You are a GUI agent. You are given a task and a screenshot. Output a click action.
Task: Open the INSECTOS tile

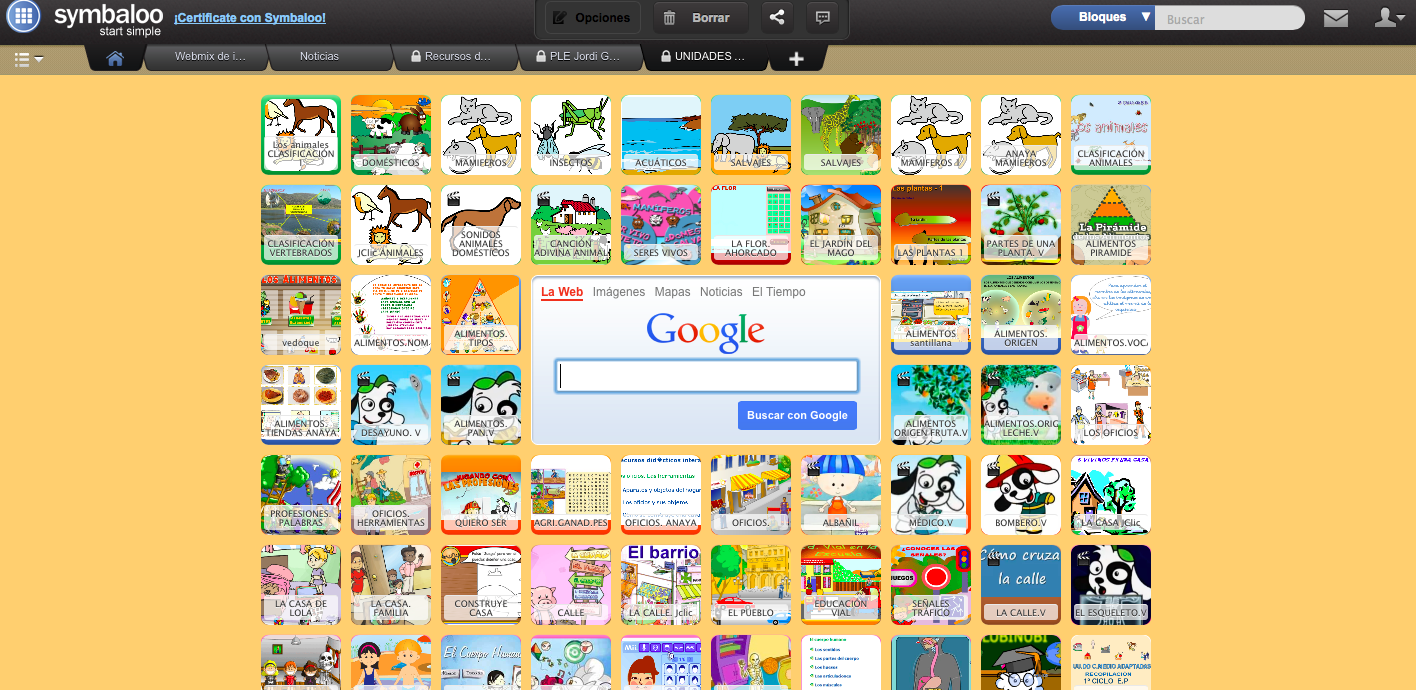[x=570, y=134]
